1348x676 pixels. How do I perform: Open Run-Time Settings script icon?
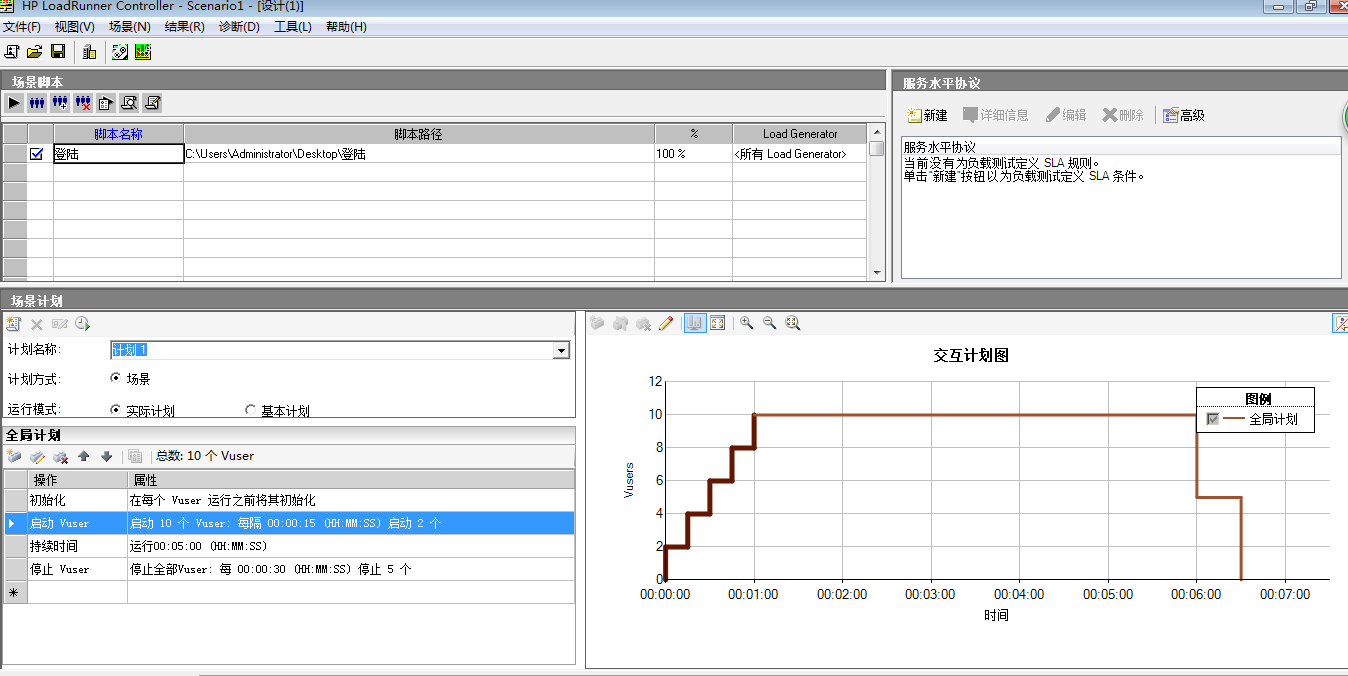[x=106, y=102]
